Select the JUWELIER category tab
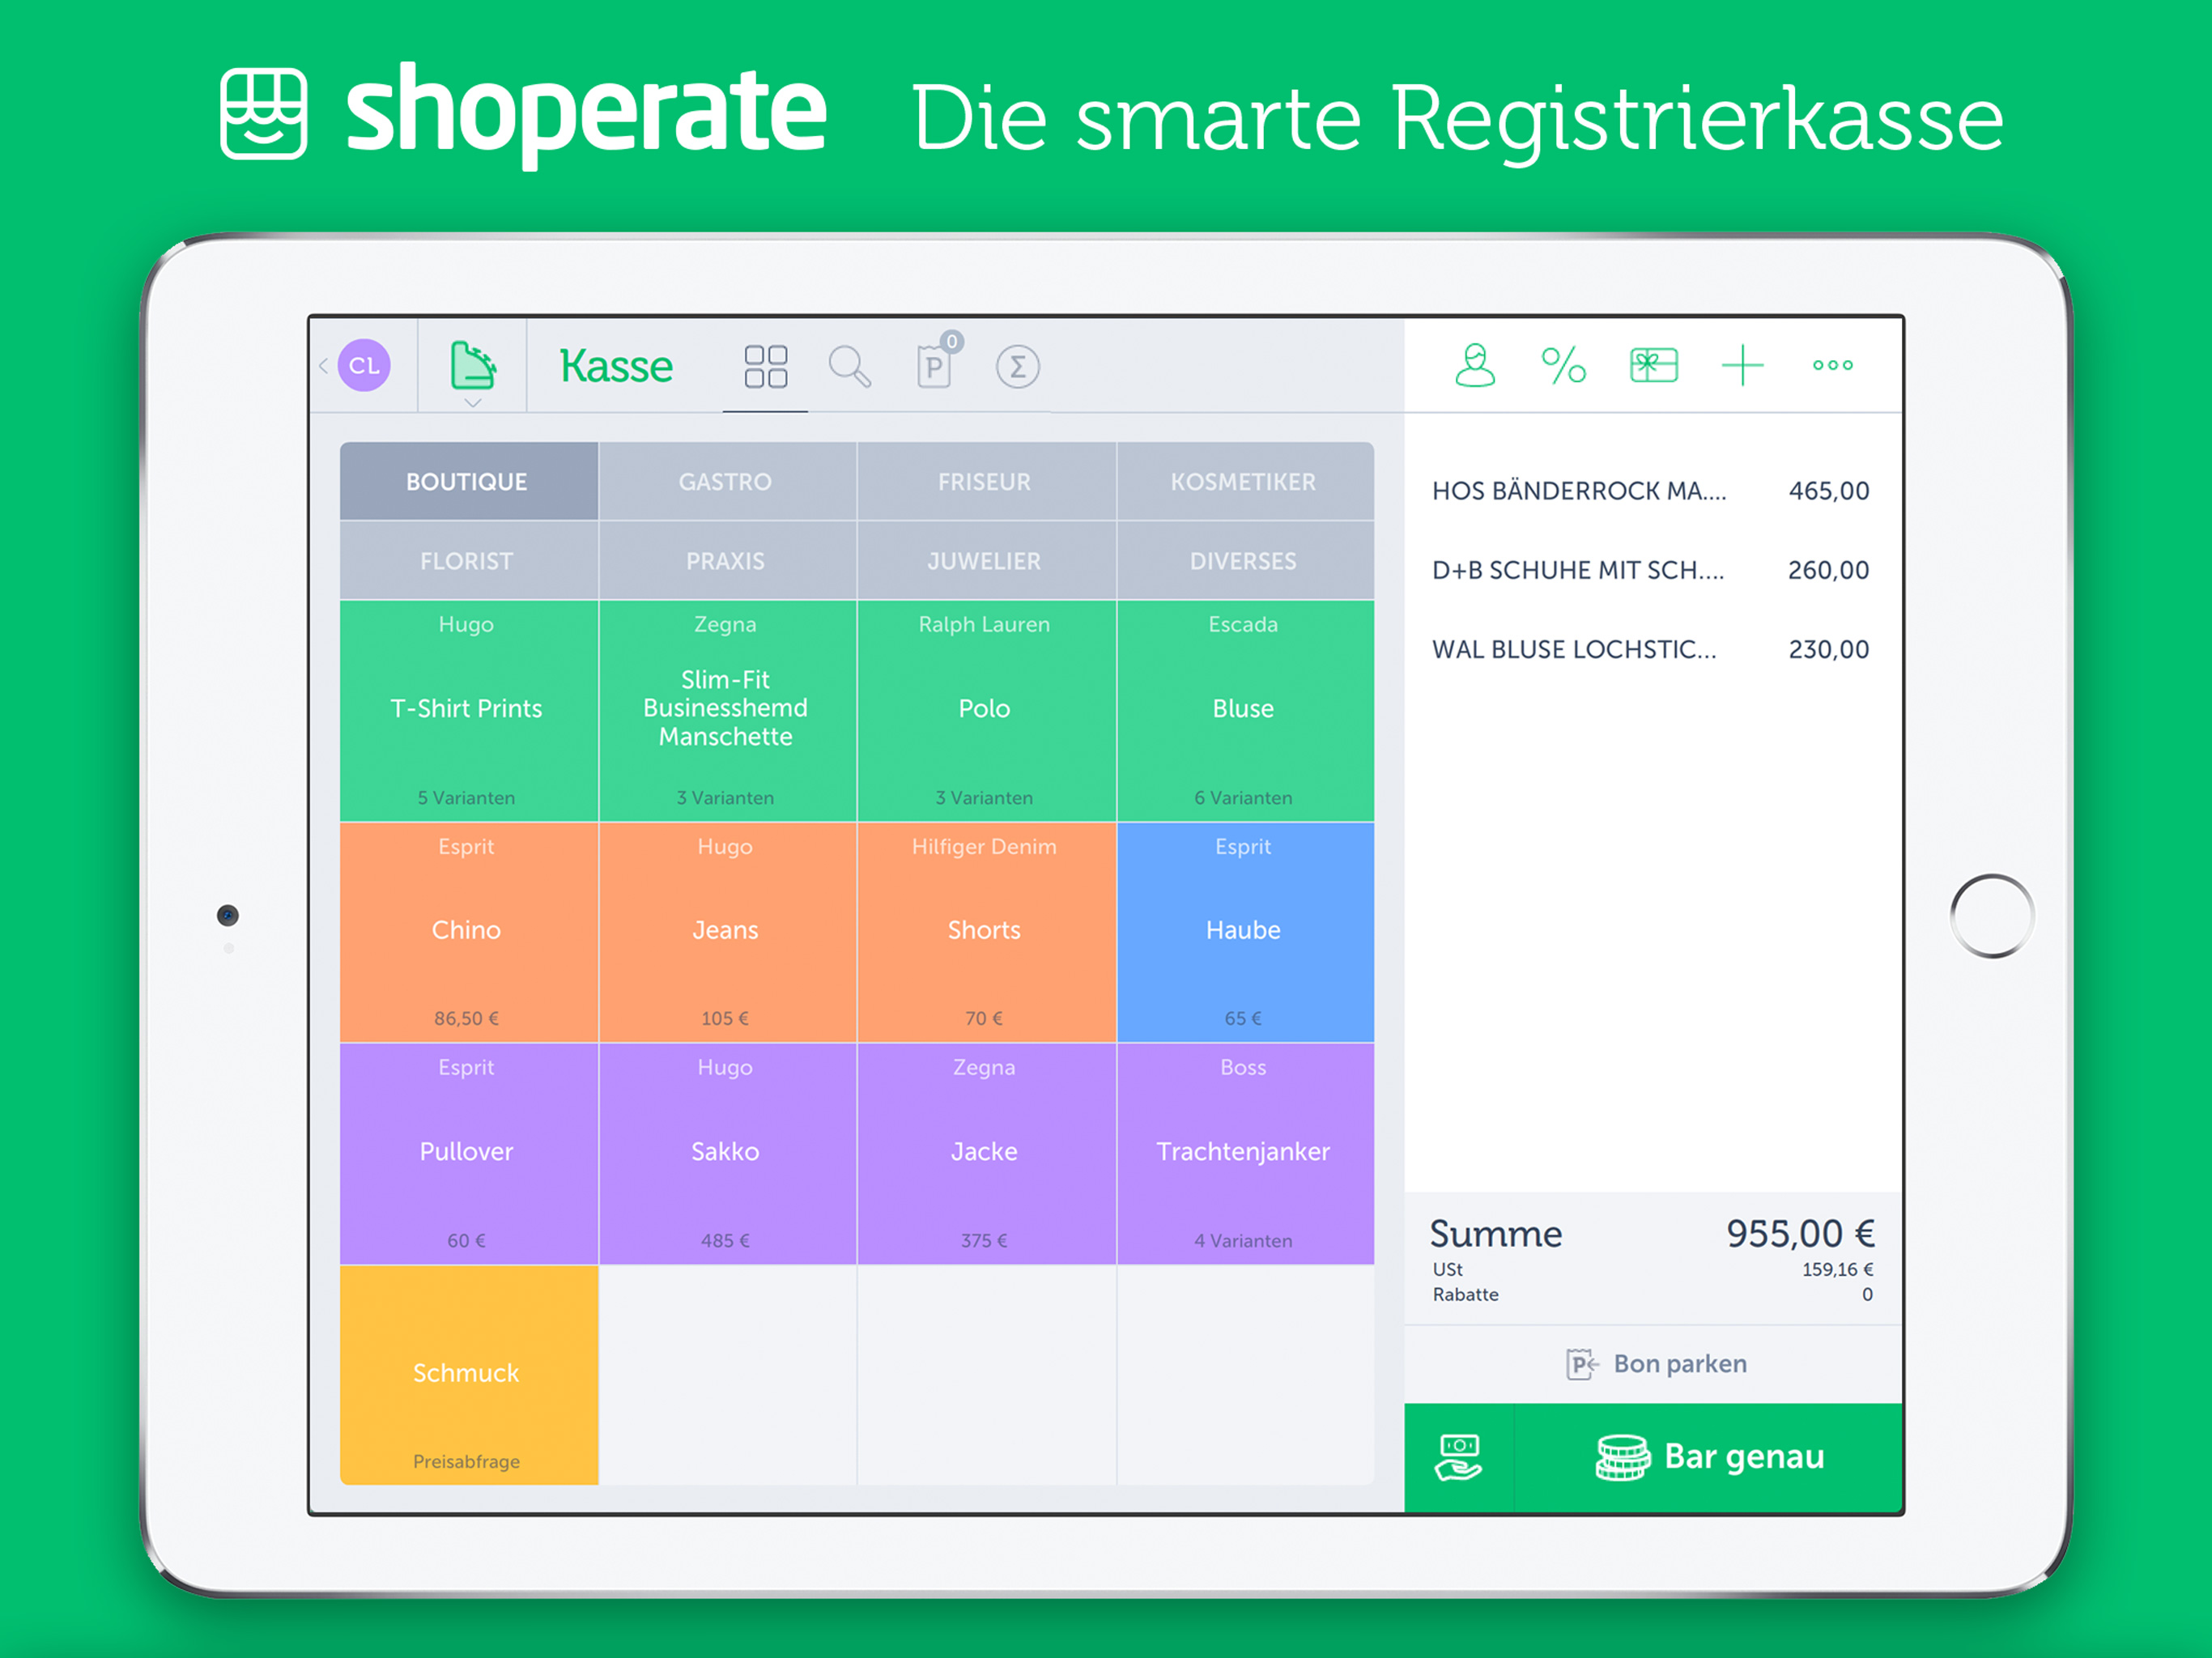This screenshot has height=1658, width=2212. tap(984, 561)
